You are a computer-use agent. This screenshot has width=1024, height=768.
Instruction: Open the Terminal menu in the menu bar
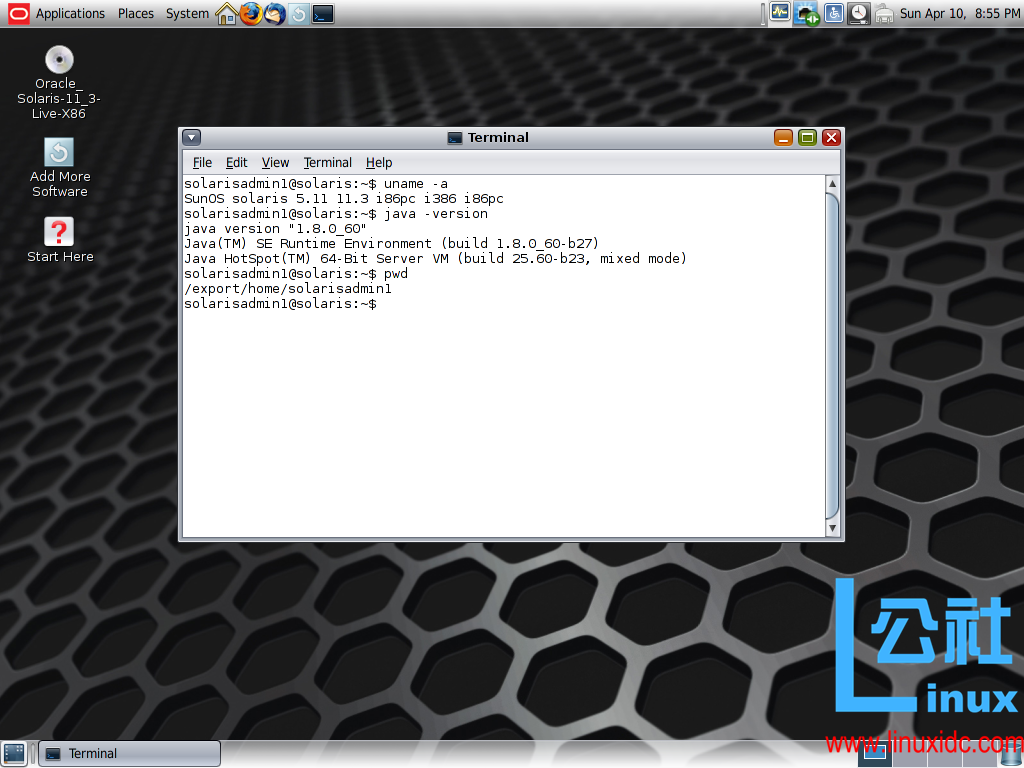327,163
